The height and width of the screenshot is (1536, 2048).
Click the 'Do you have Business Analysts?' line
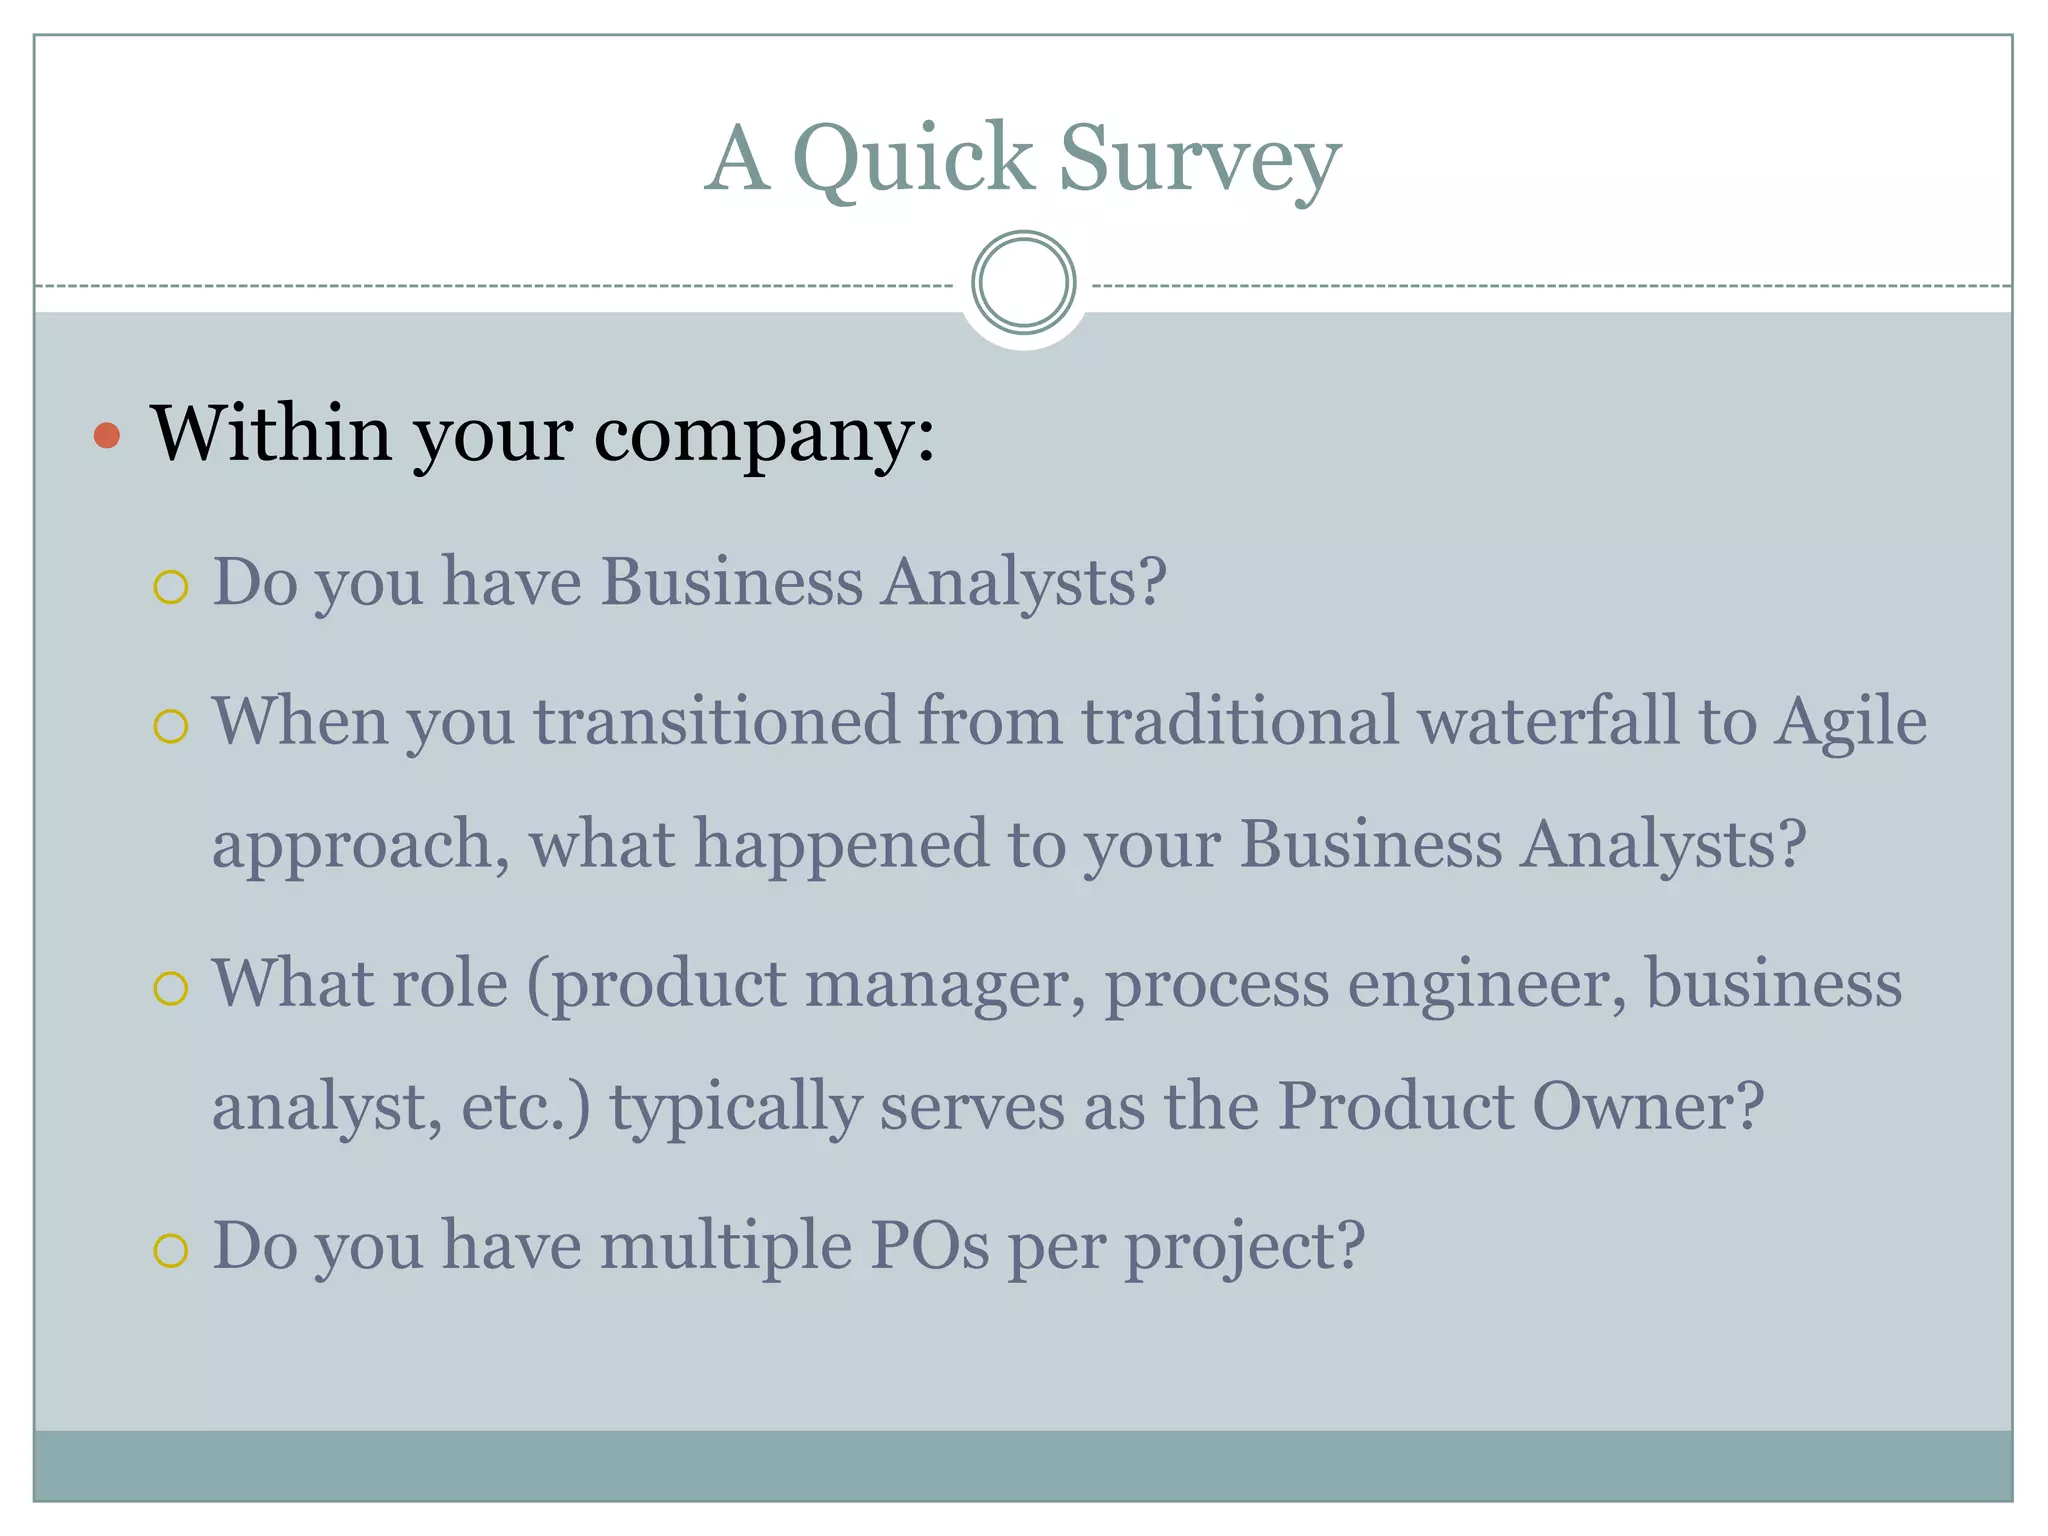[689, 581]
